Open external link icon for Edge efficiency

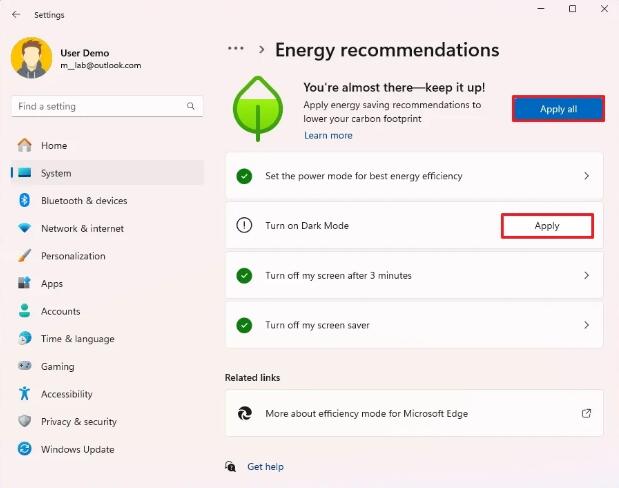pos(586,413)
